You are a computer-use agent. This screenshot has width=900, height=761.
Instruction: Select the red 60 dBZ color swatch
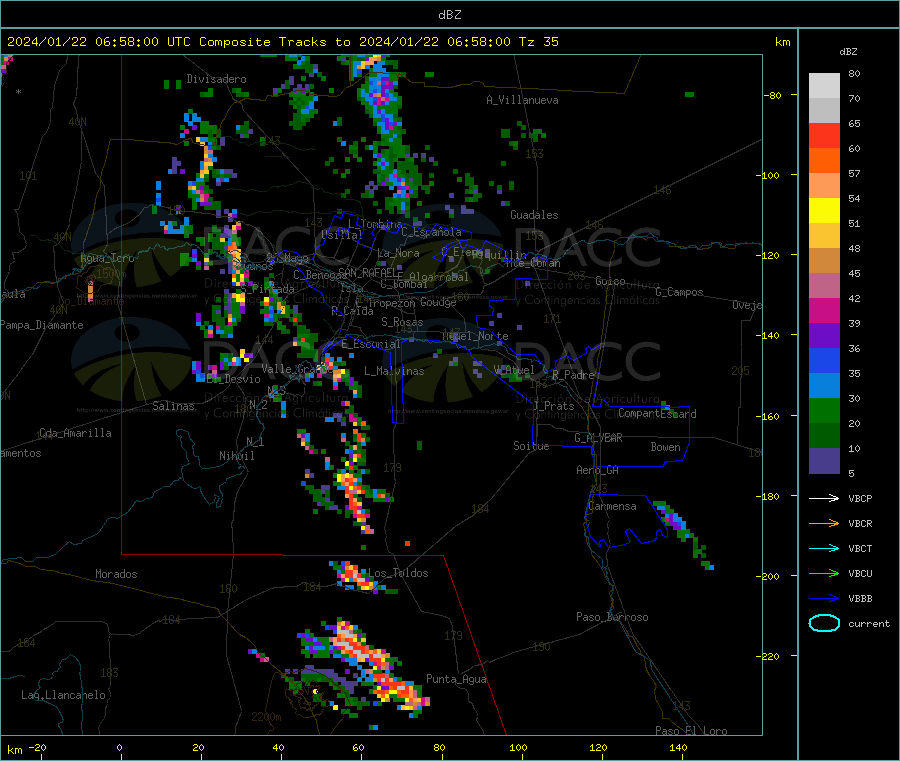click(824, 135)
